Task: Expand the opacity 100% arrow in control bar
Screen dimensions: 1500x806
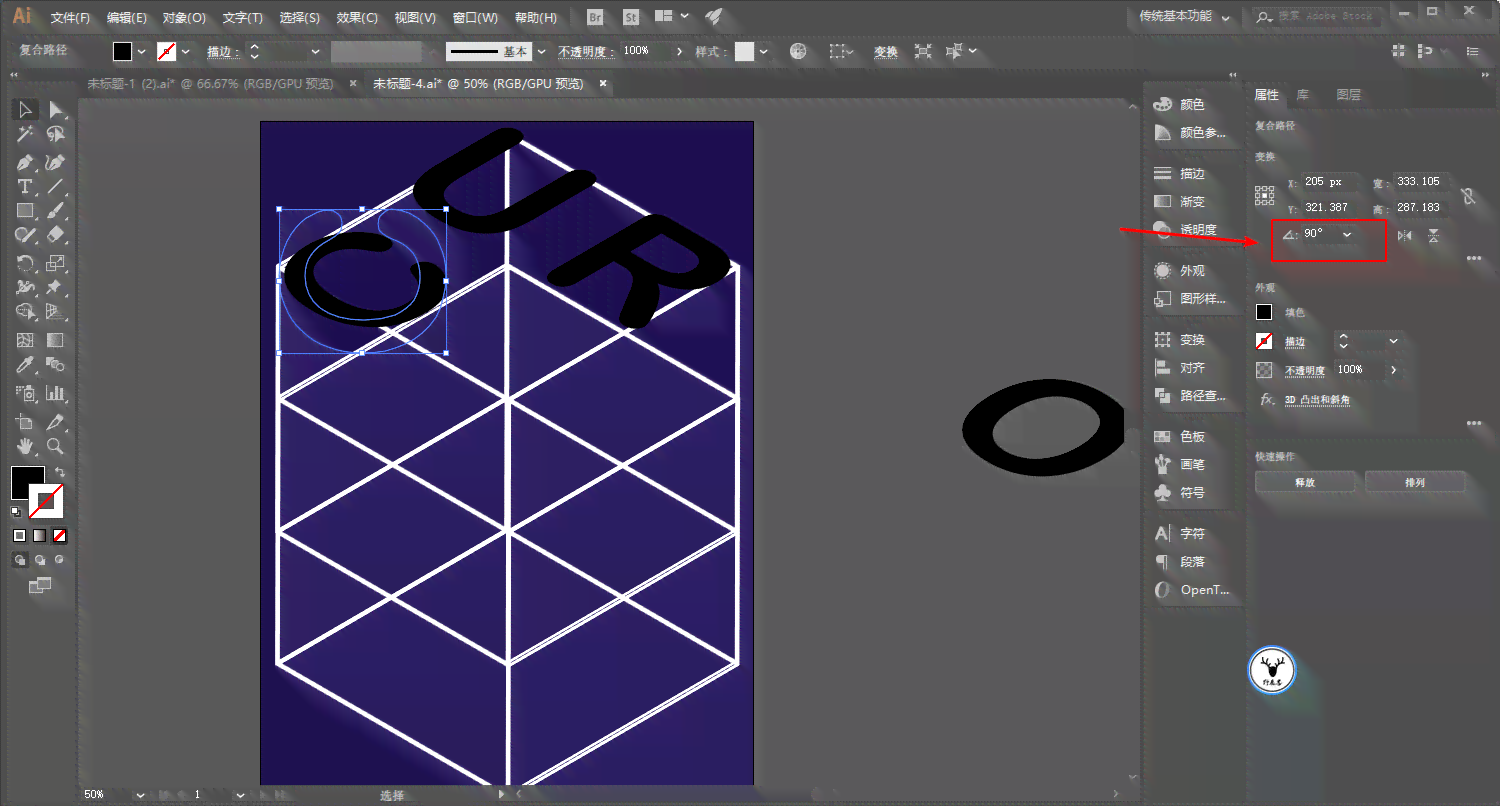Action: pyautogui.click(x=680, y=51)
